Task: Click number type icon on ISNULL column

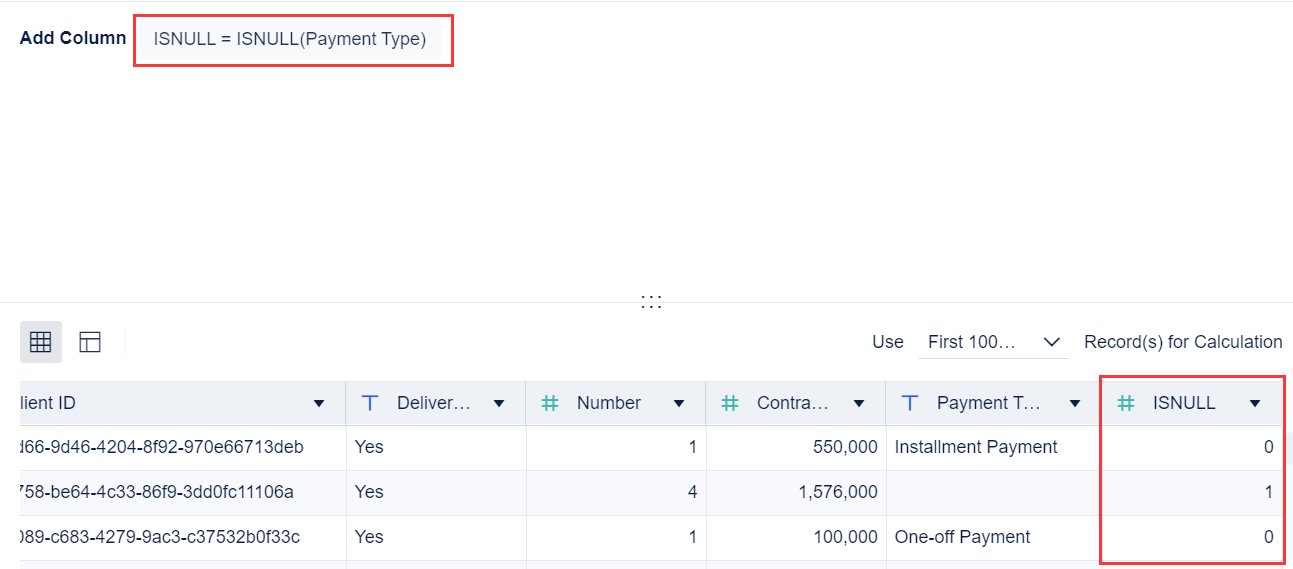Action: [1126, 403]
